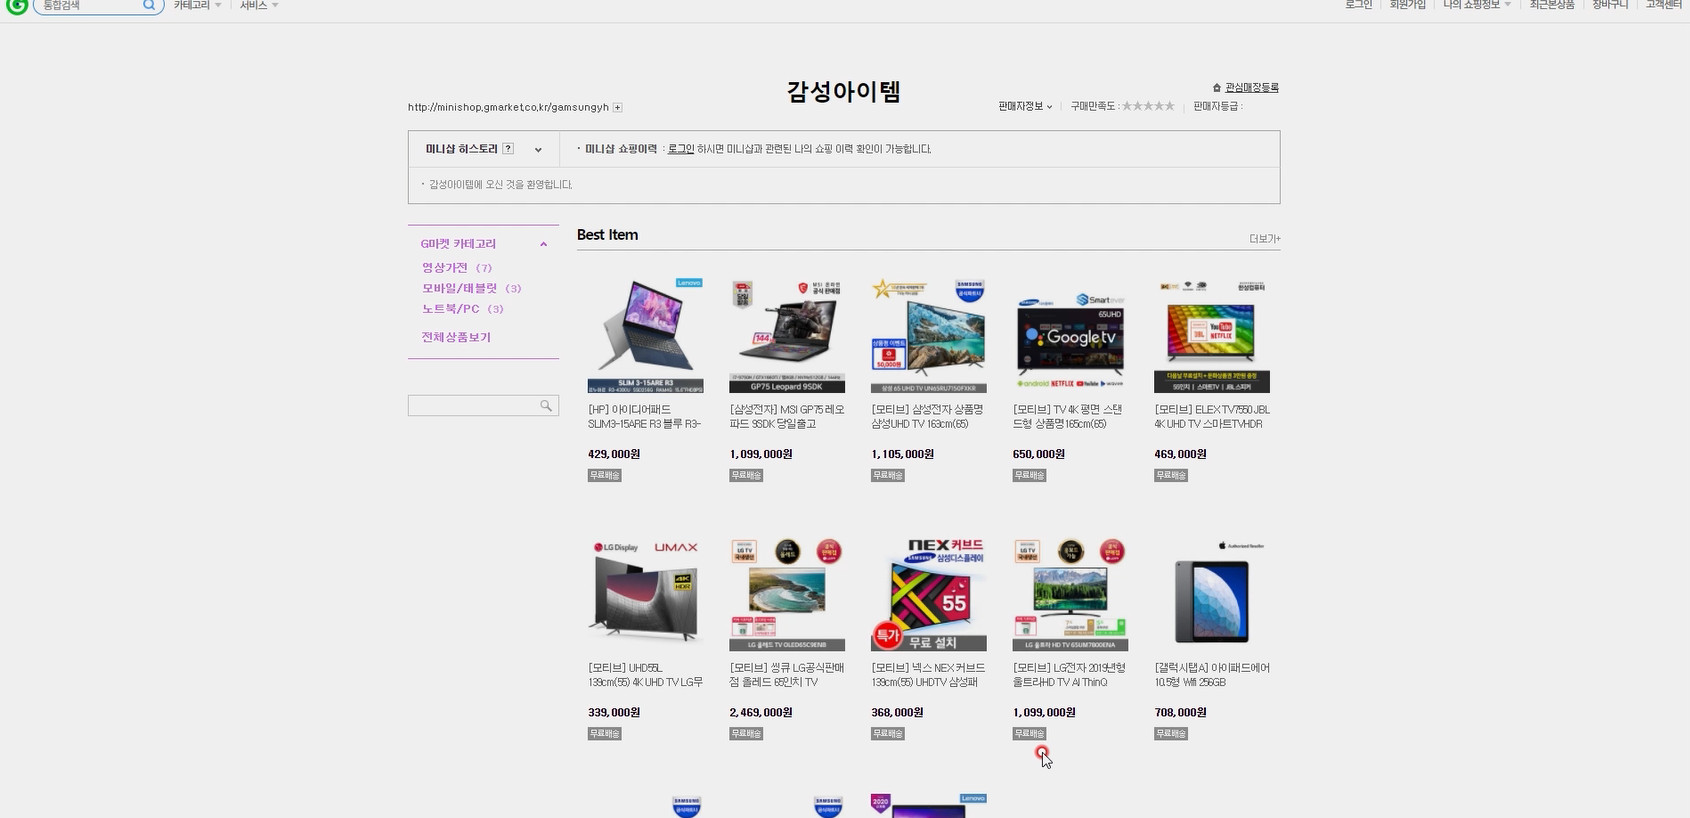This screenshot has width=1690, height=818.
Task: Click 더보기+ link in Best Item
Action: [1264, 239]
